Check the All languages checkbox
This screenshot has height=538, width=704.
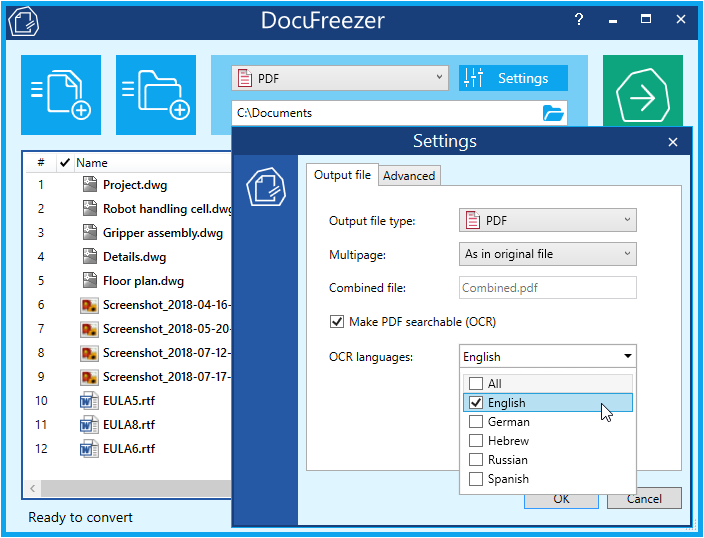point(475,384)
